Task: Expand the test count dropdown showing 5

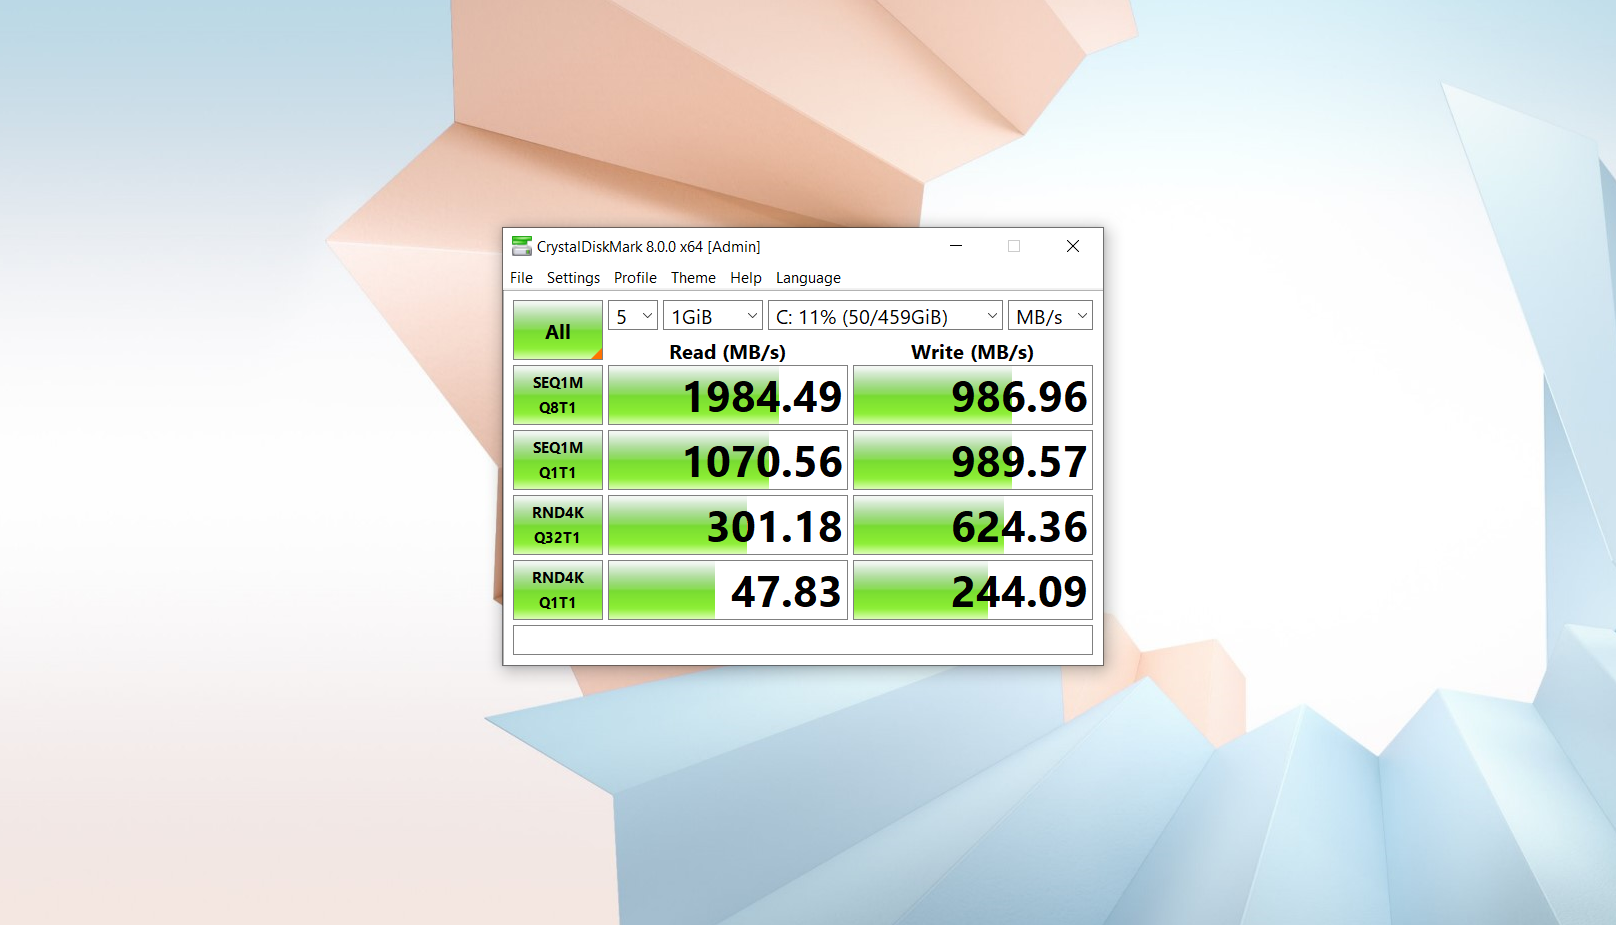Action: (633, 316)
